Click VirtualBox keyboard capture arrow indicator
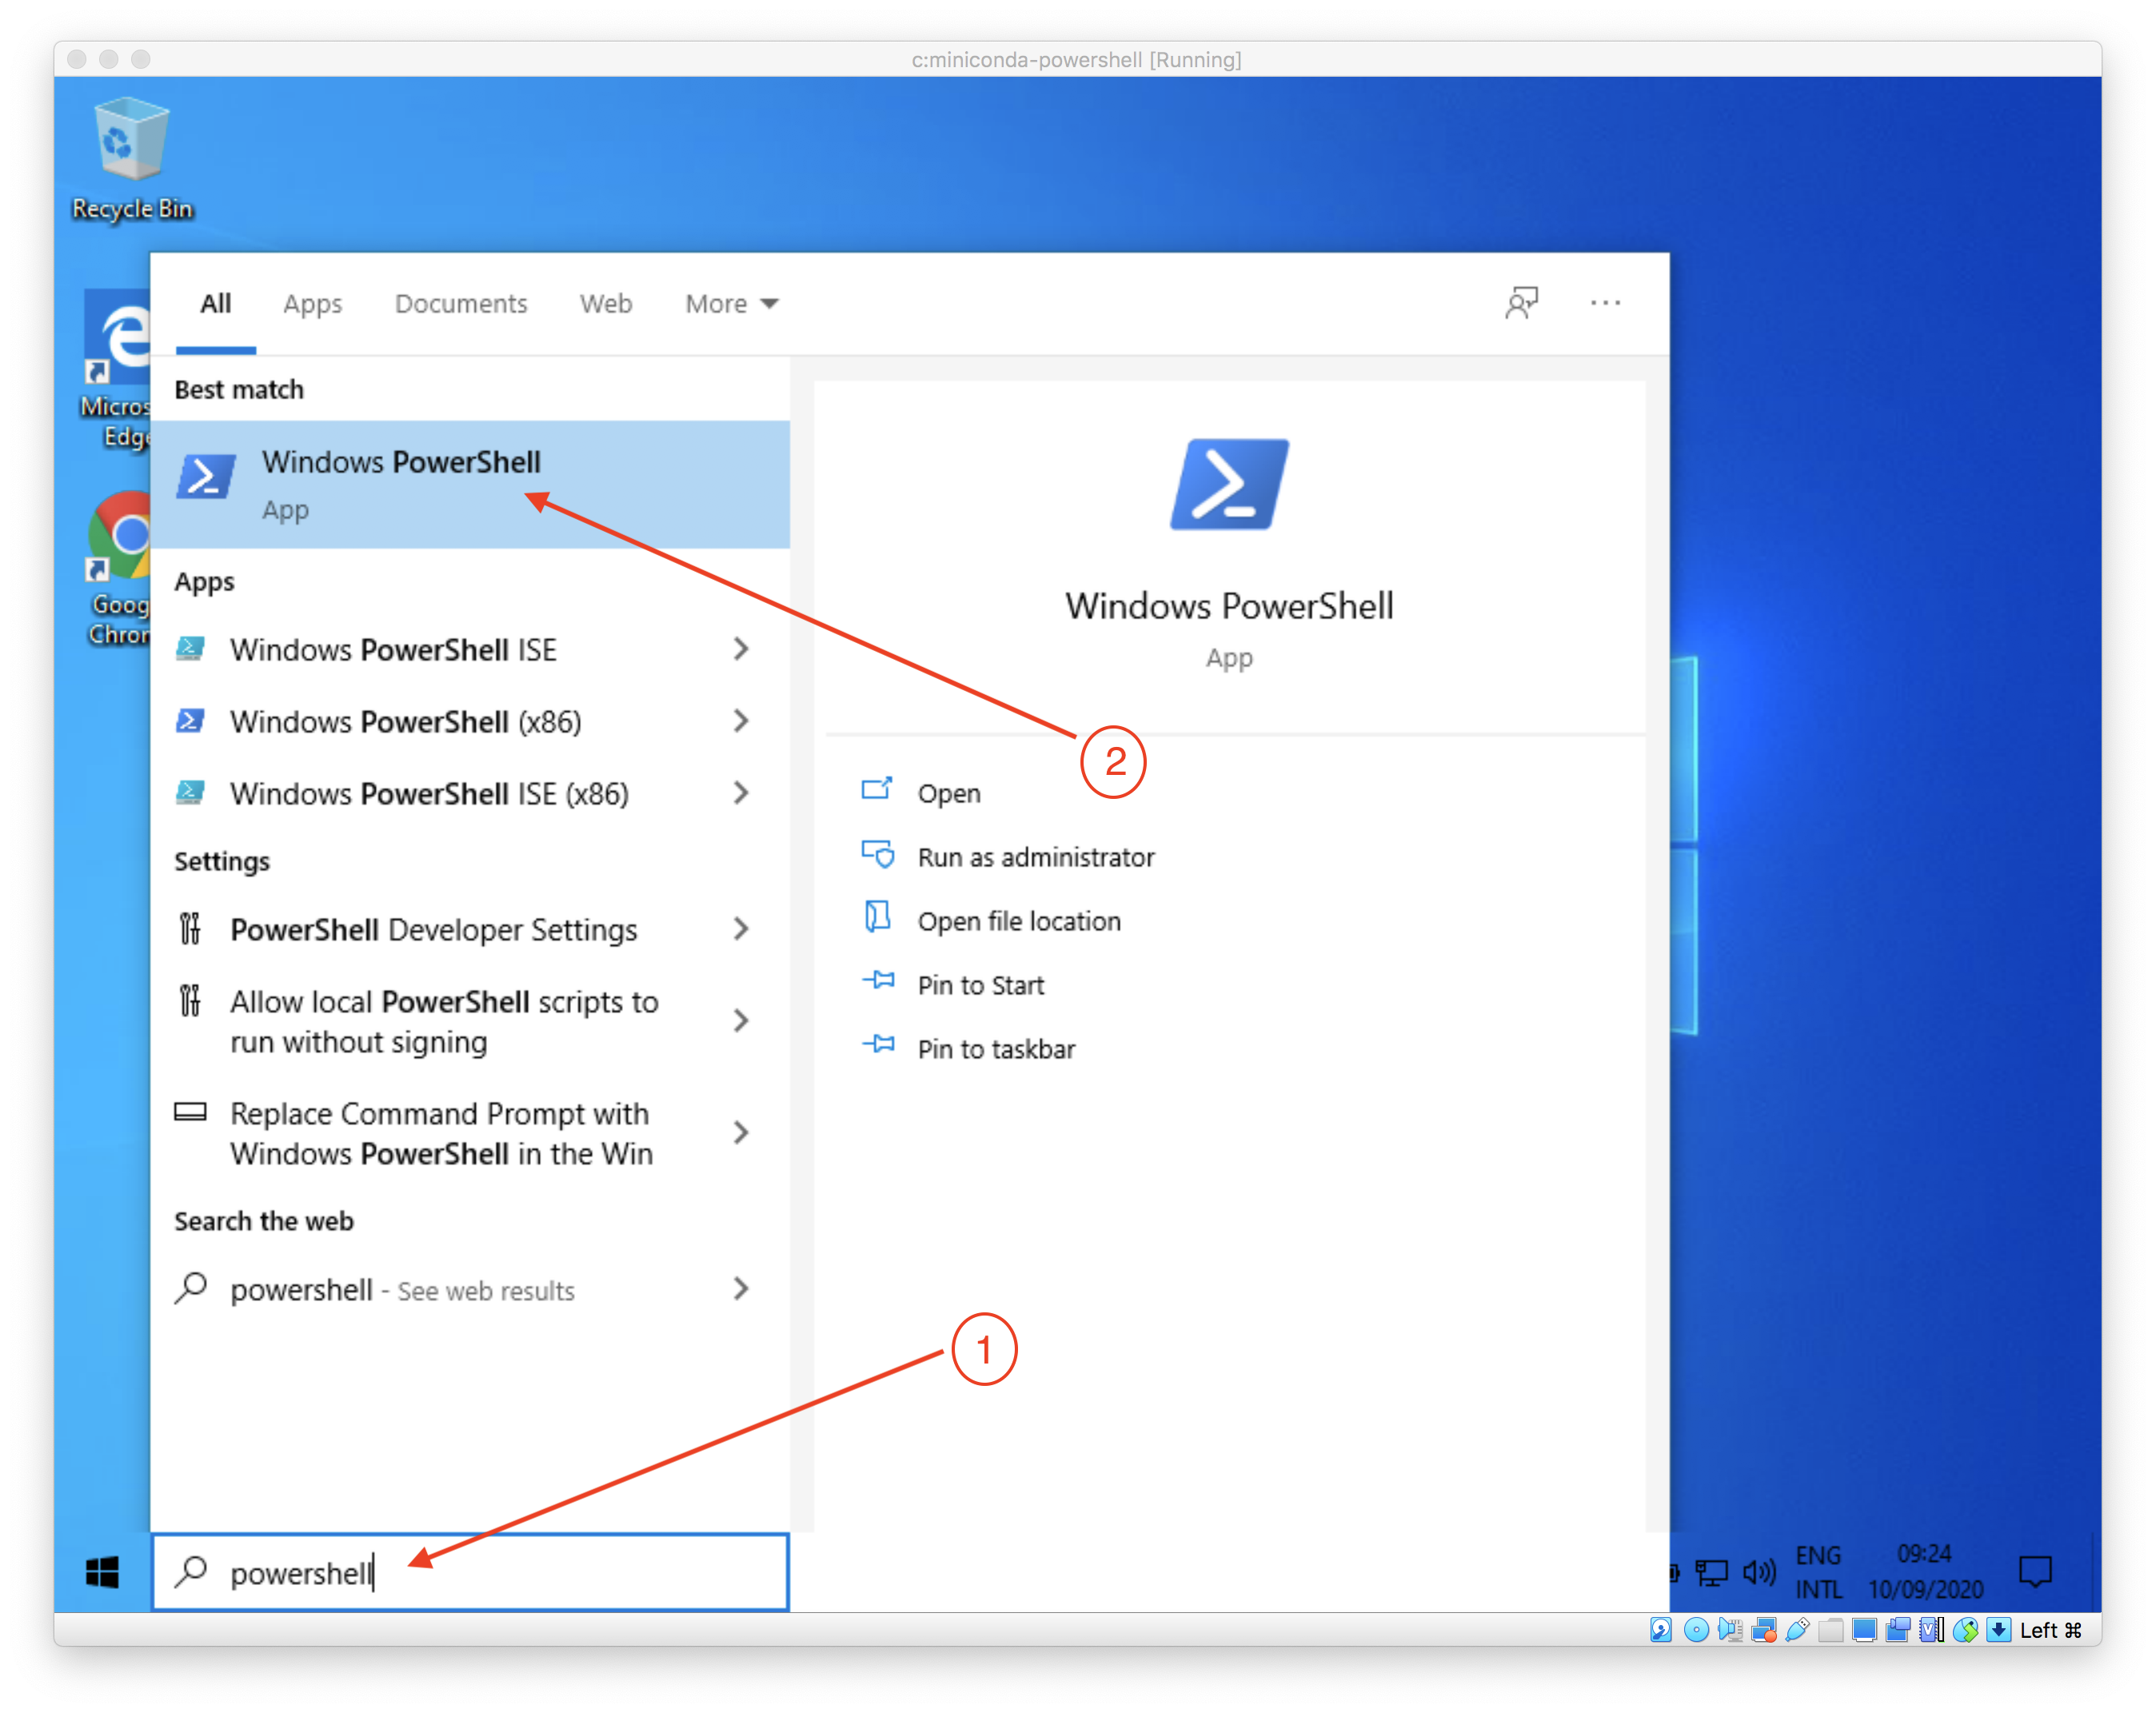The height and width of the screenshot is (1713, 2156). 1999,1630
